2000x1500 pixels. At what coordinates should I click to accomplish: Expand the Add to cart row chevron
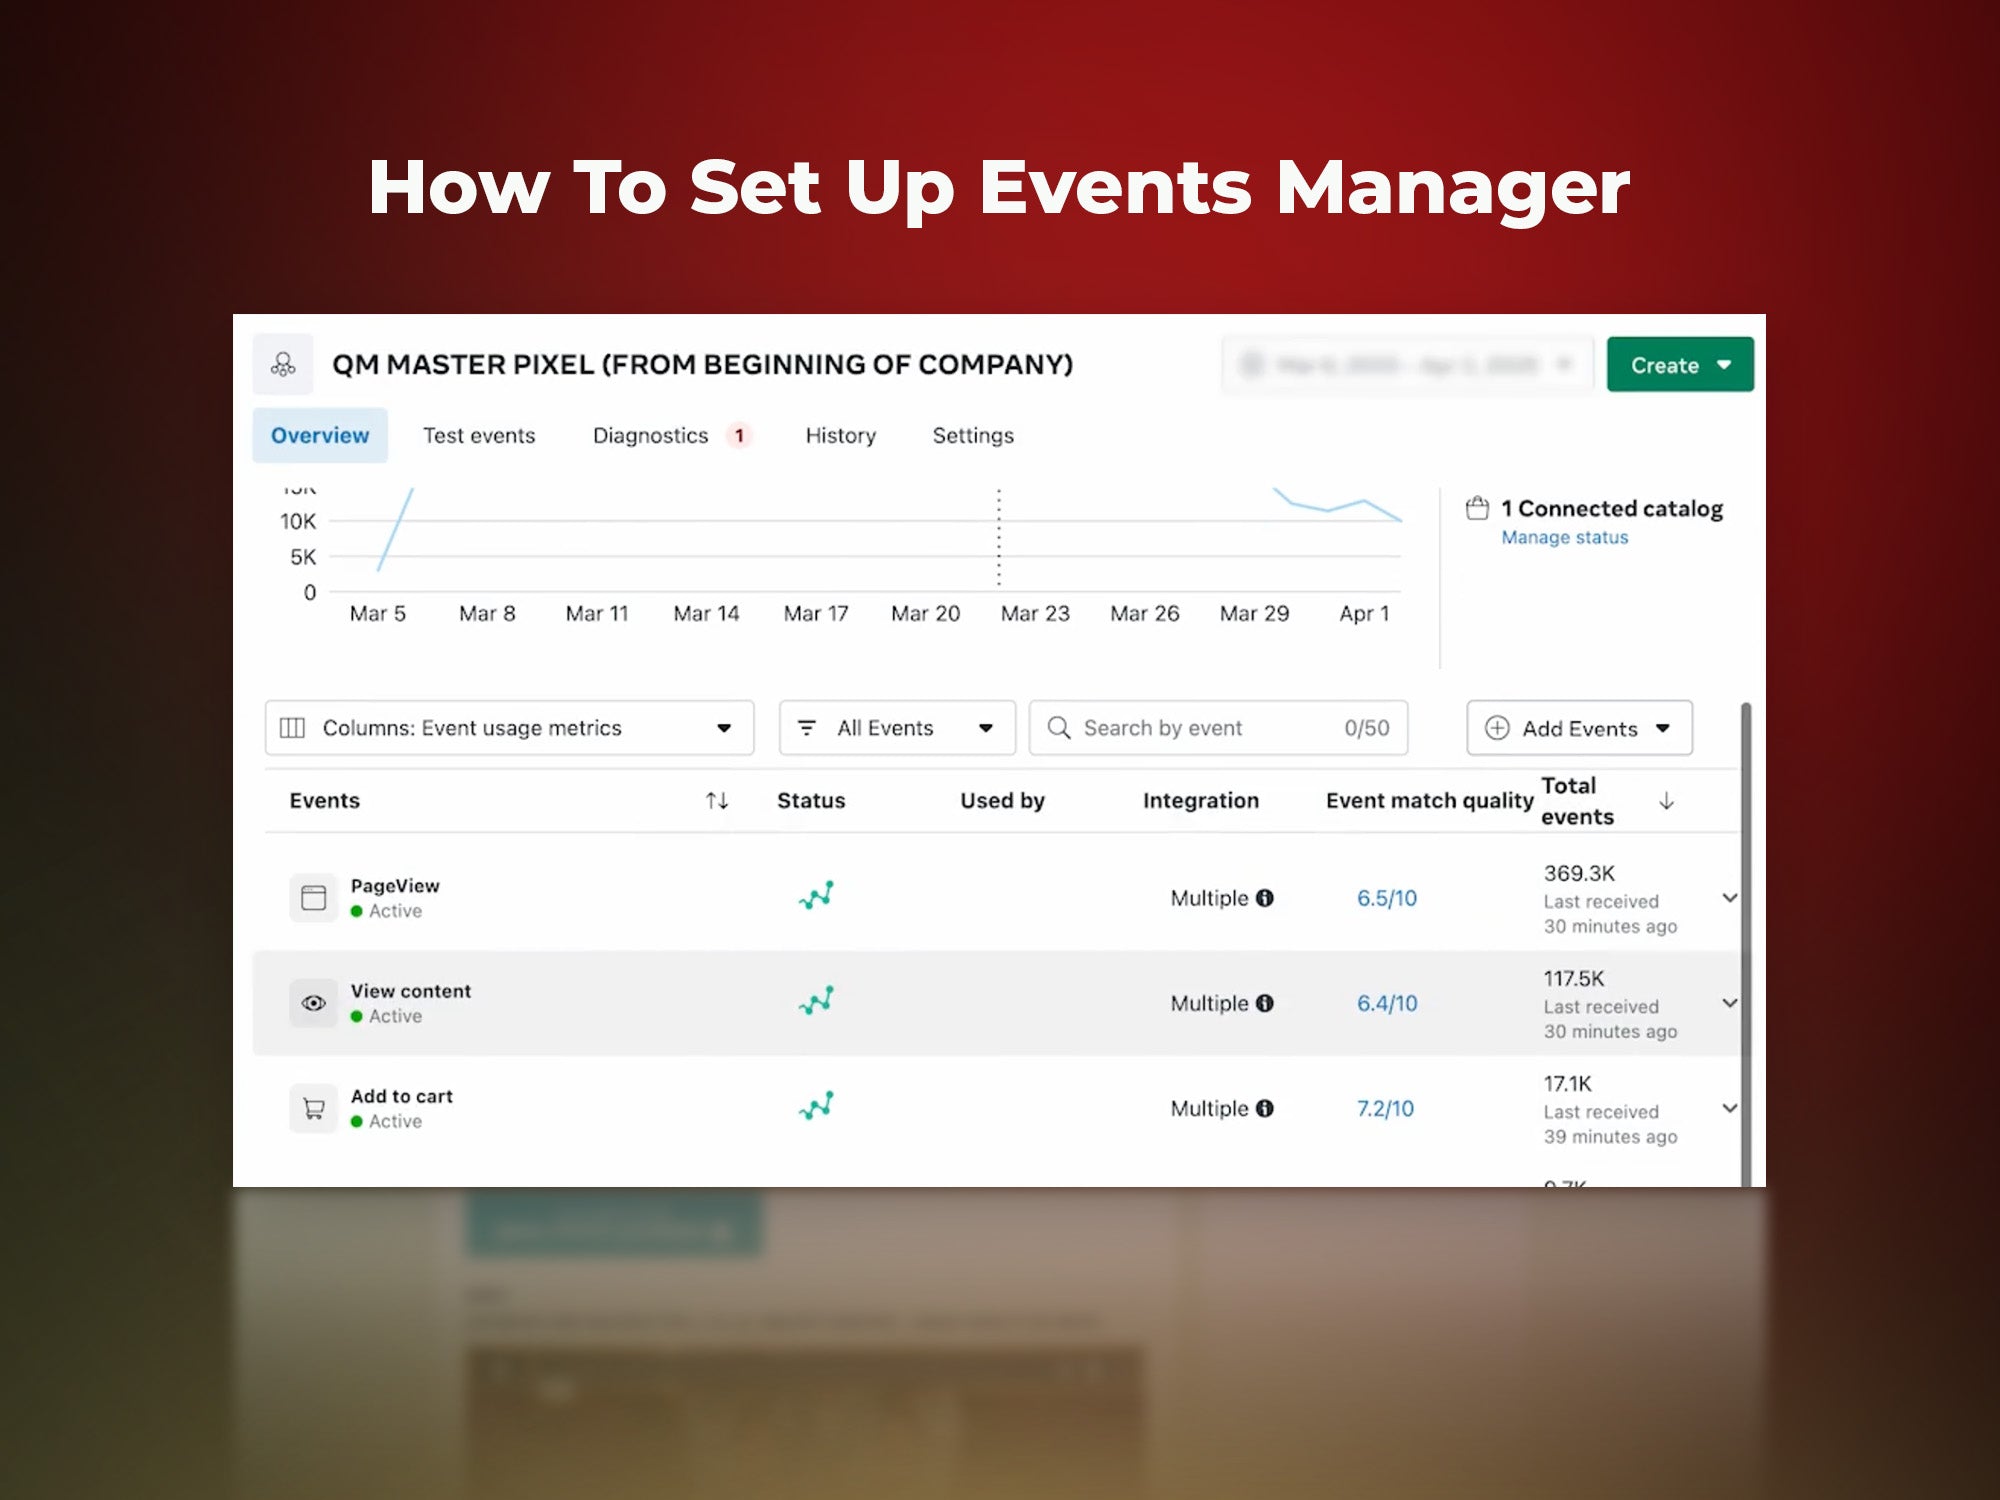(x=1729, y=1108)
